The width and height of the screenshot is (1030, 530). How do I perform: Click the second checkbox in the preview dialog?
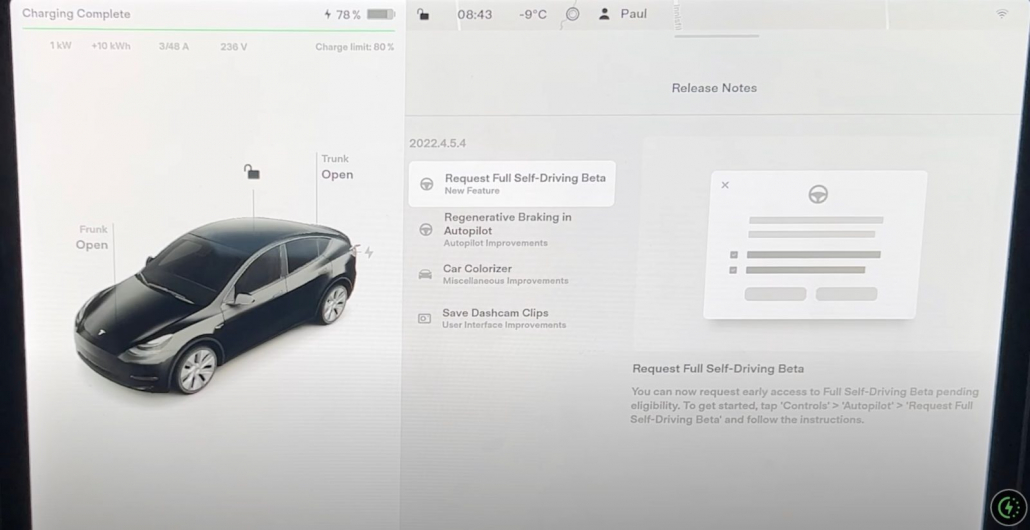[734, 270]
